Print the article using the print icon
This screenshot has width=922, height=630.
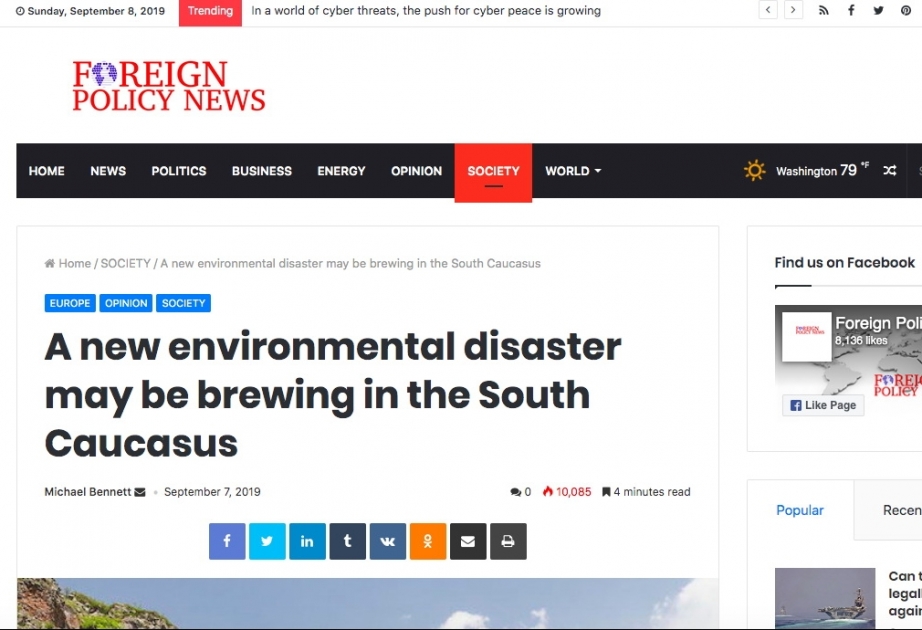[x=508, y=541]
